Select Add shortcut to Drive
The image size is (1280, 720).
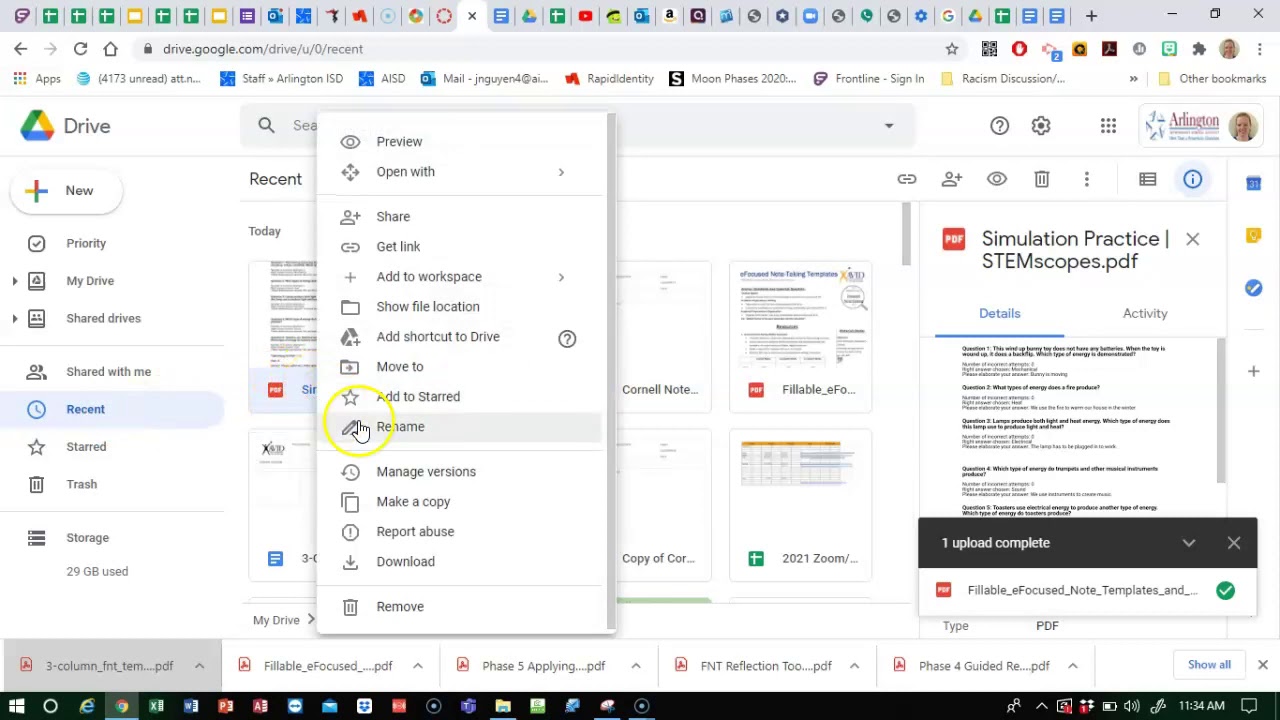438,336
